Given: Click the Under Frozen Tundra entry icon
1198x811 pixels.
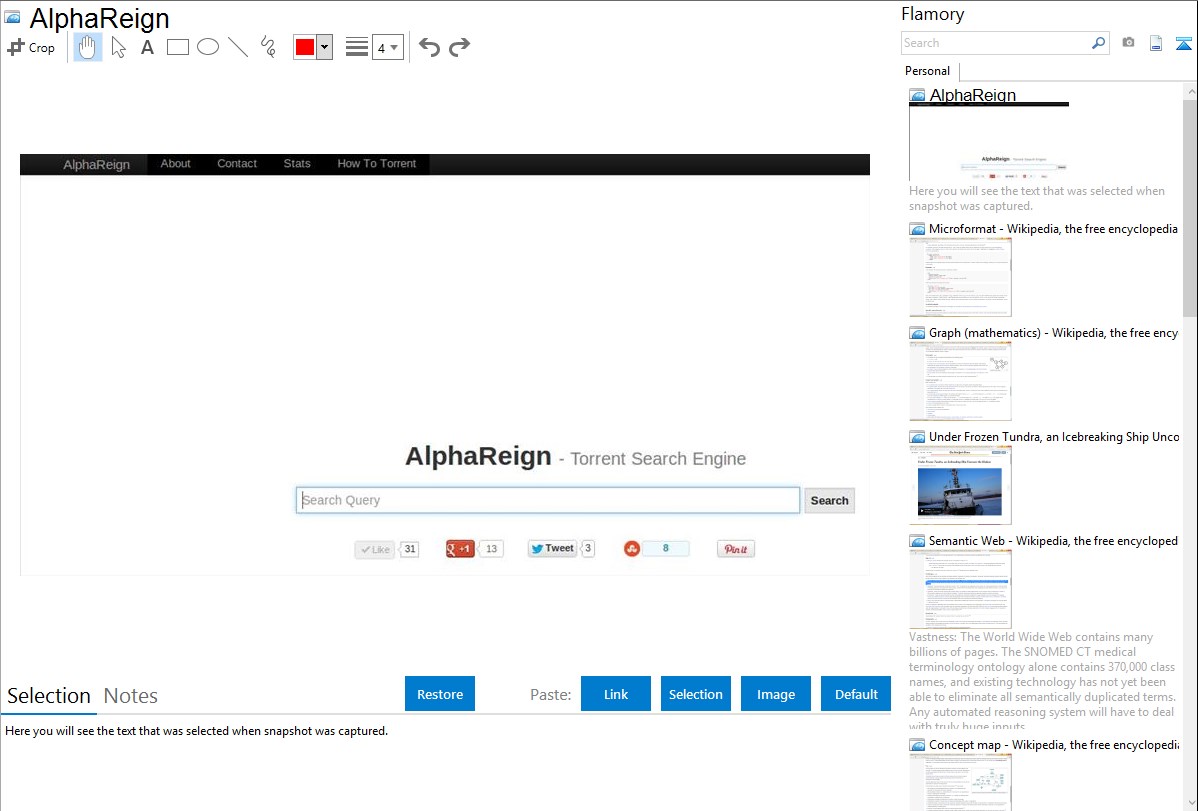Looking at the screenshot, I should 918,437.
